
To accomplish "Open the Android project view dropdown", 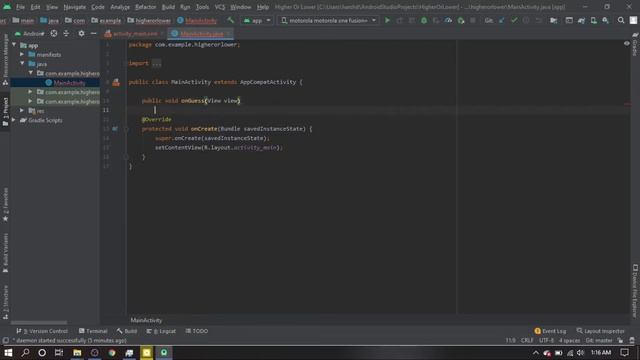I will 29,33.
